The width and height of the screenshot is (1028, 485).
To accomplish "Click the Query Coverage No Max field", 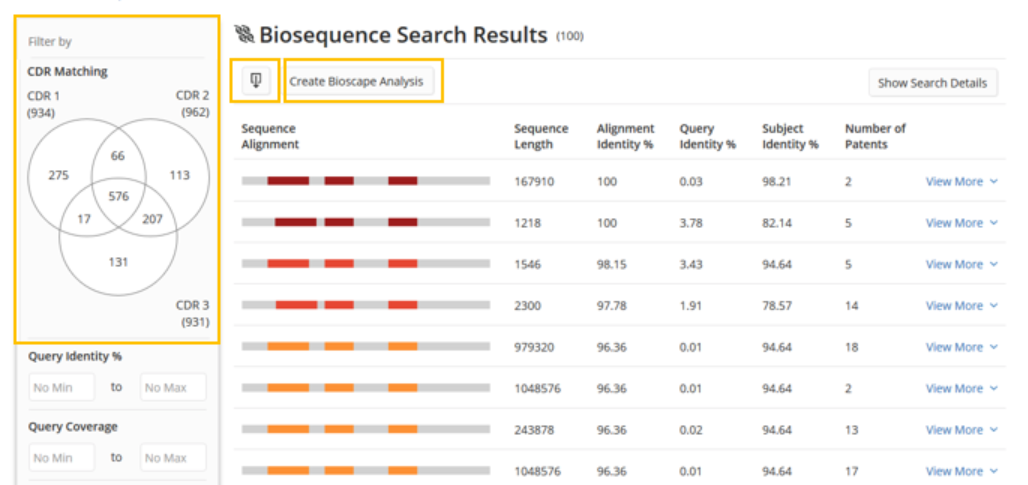I will [173, 457].
